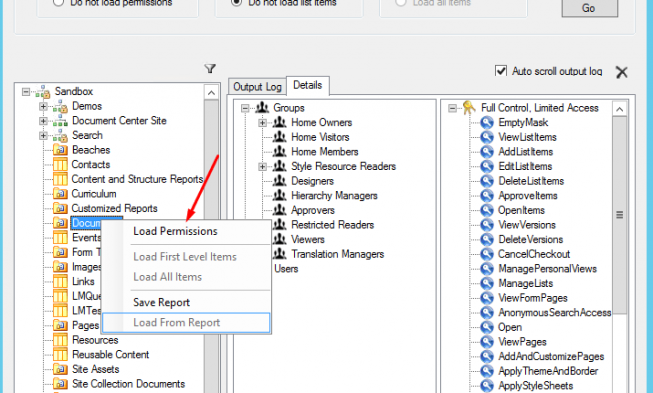Choose Load From Report menu entry
653x393 pixels.
(x=186, y=323)
